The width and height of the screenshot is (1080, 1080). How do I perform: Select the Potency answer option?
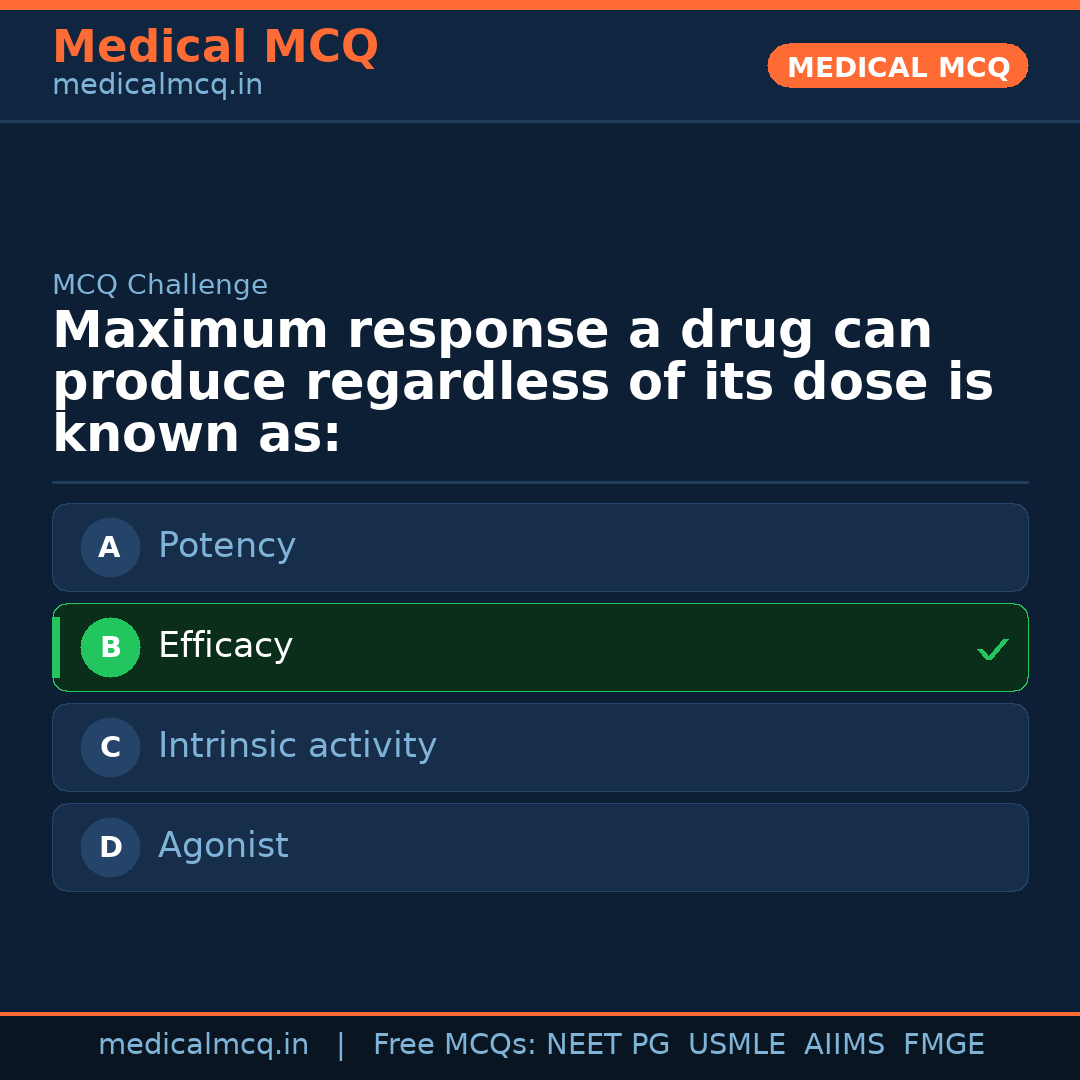coord(227,546)
